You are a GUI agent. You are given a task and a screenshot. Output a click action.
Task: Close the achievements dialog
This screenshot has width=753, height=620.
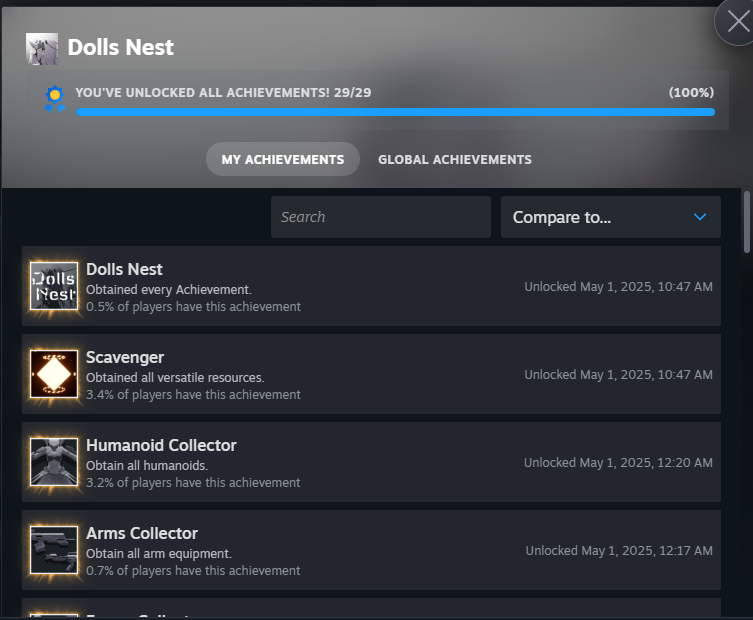tap(737, 22)
